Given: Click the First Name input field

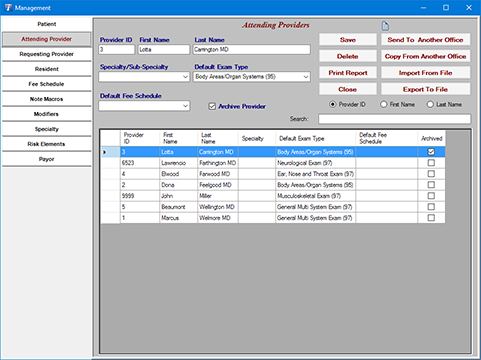Looking at the screenshot, I should [x=164, y=50].
